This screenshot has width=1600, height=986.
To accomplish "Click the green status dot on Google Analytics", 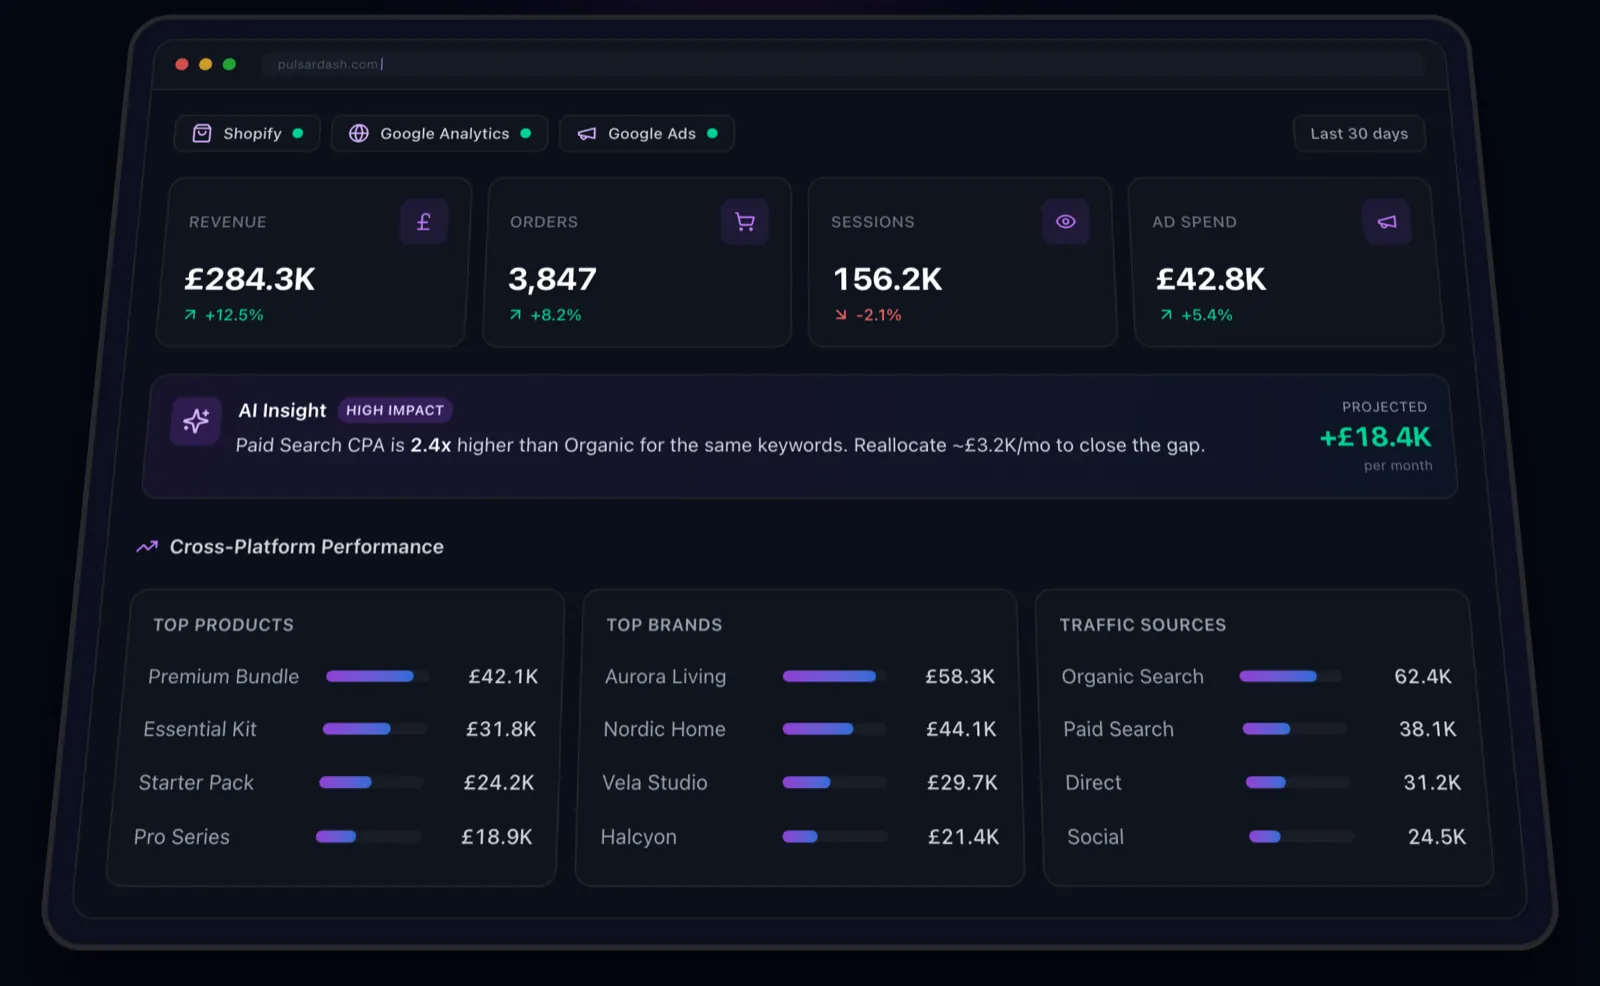I will point(526,133).
